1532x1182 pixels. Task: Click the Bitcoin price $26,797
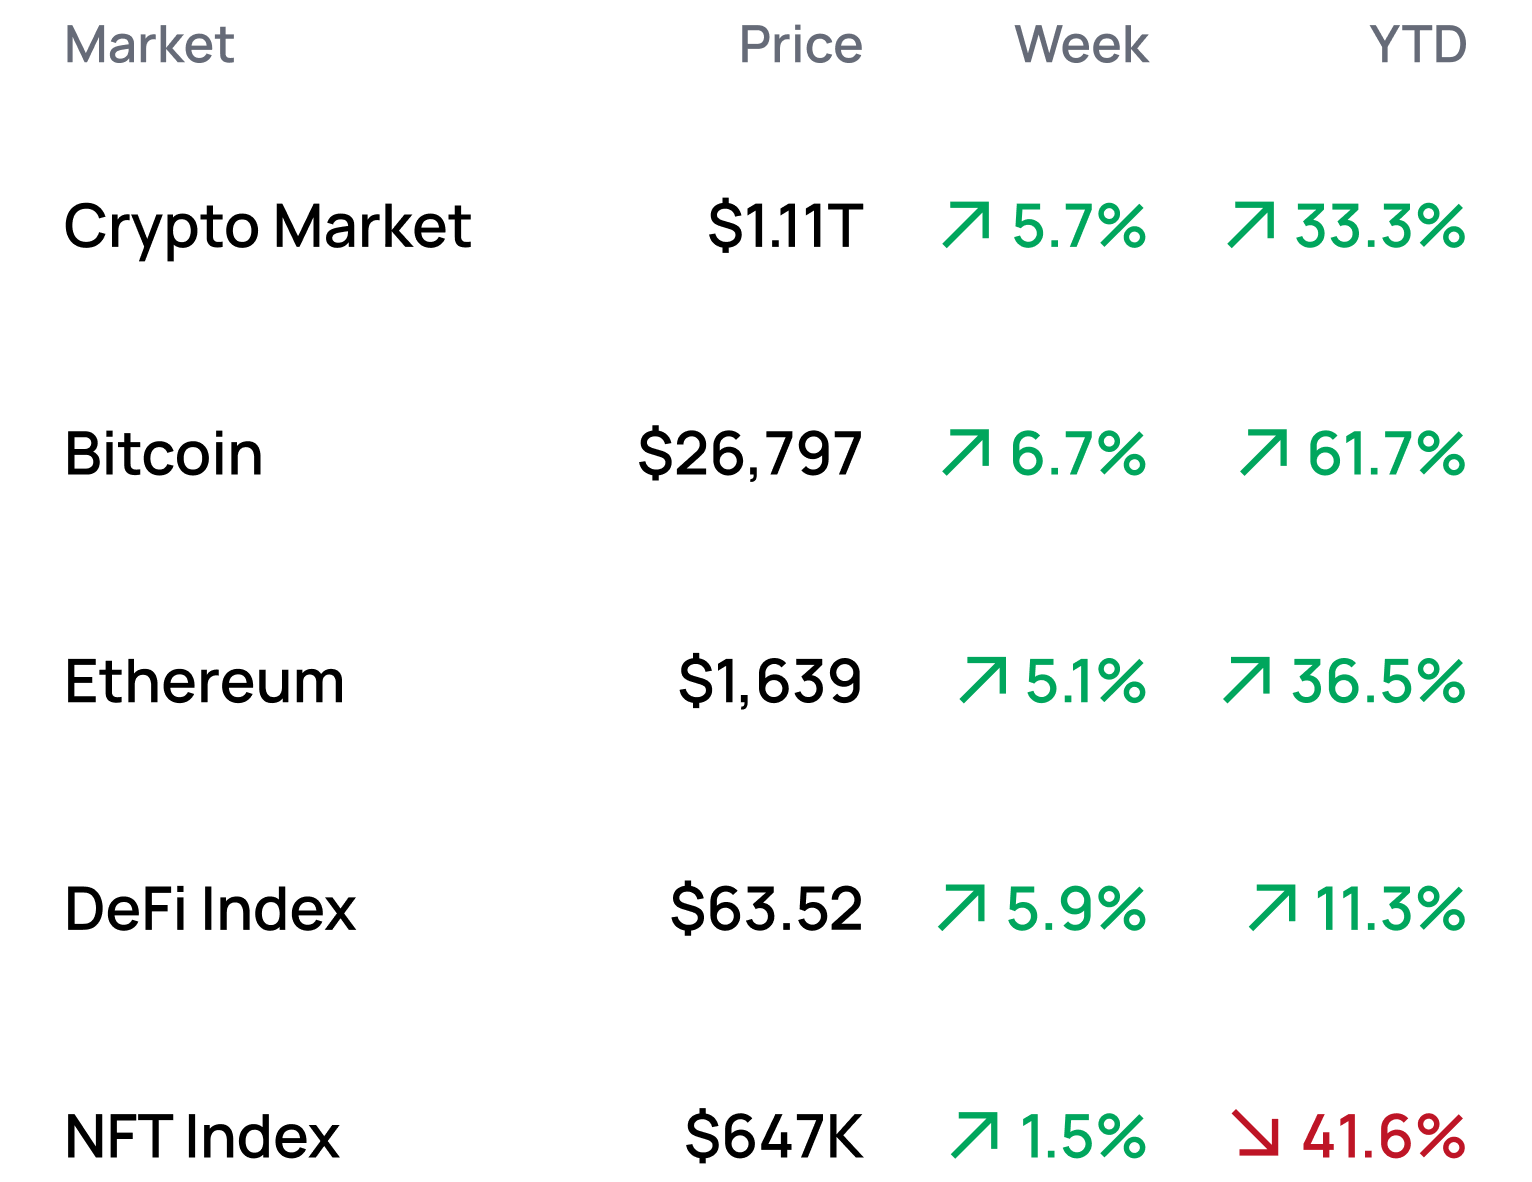point(750,453)
